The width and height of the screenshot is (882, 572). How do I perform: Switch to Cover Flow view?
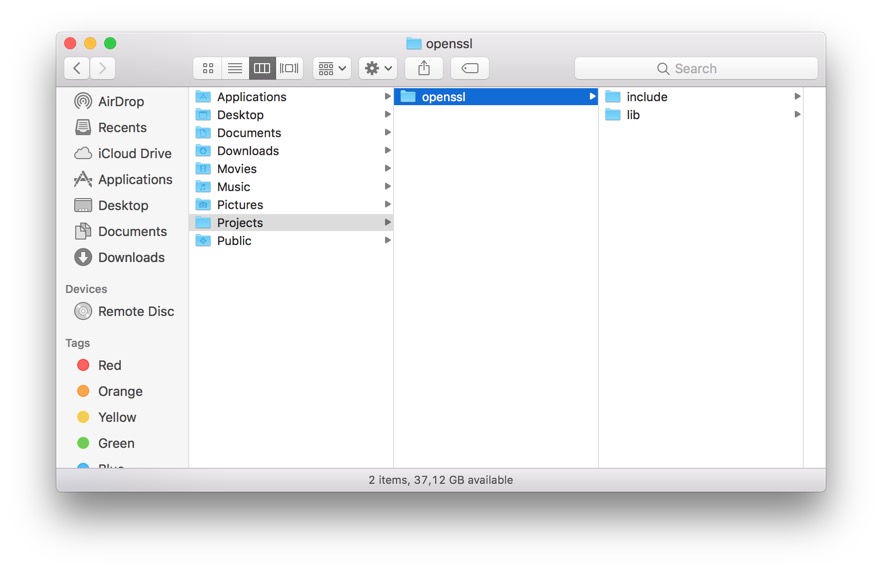pyautogui.click(x=289, y=68)
